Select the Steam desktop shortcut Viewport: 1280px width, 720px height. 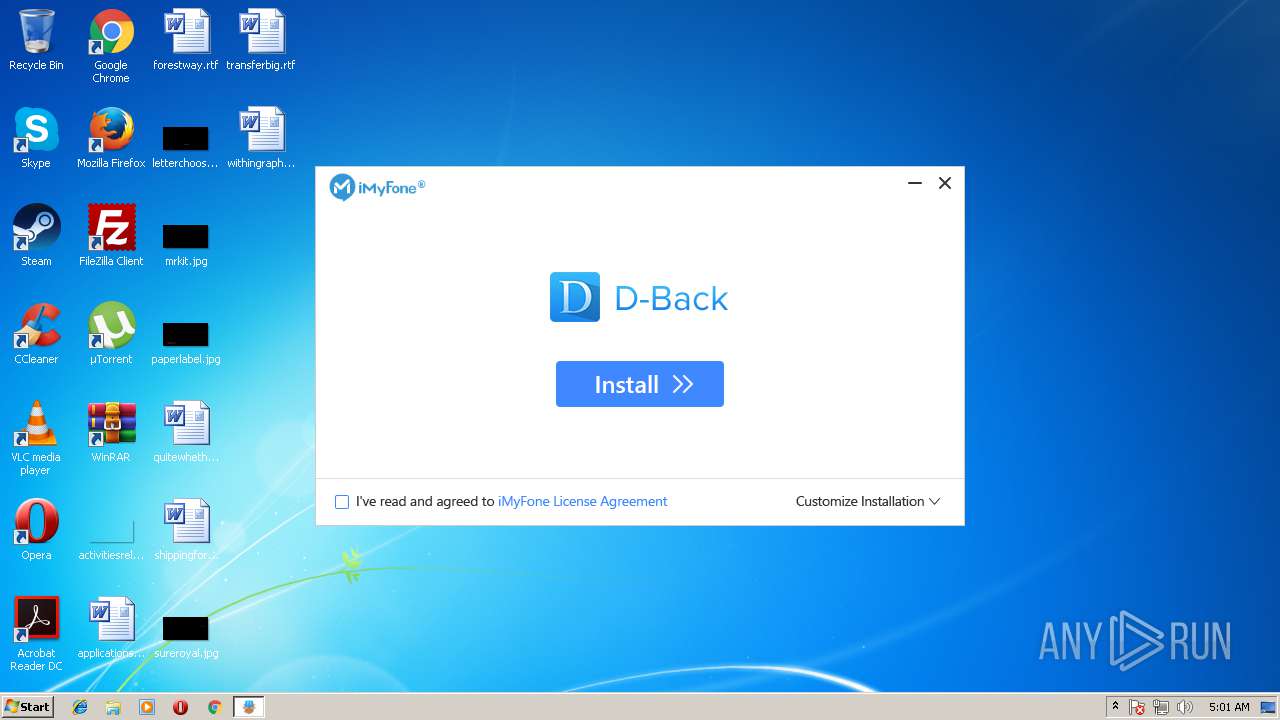[x=36, y=236]
